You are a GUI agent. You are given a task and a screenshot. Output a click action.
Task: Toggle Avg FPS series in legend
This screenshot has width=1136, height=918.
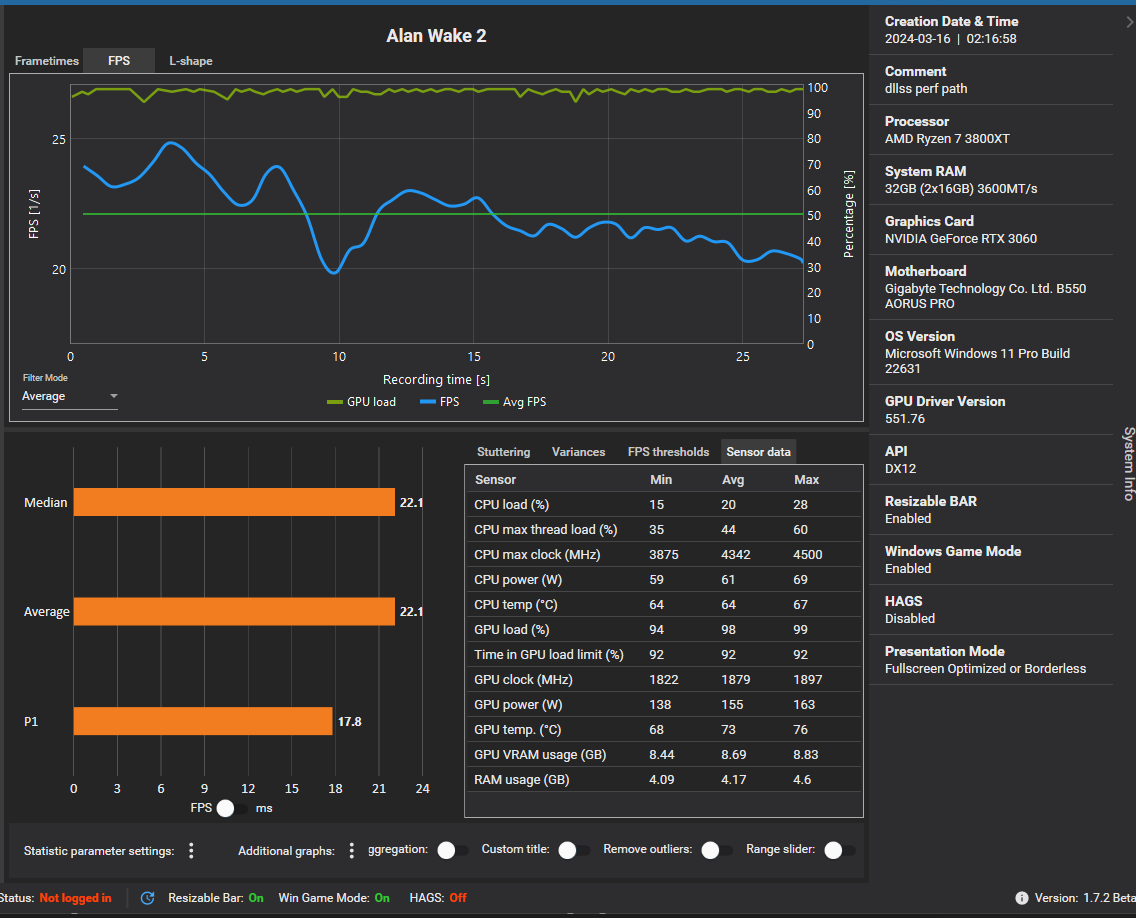click(x=514, y=401)
